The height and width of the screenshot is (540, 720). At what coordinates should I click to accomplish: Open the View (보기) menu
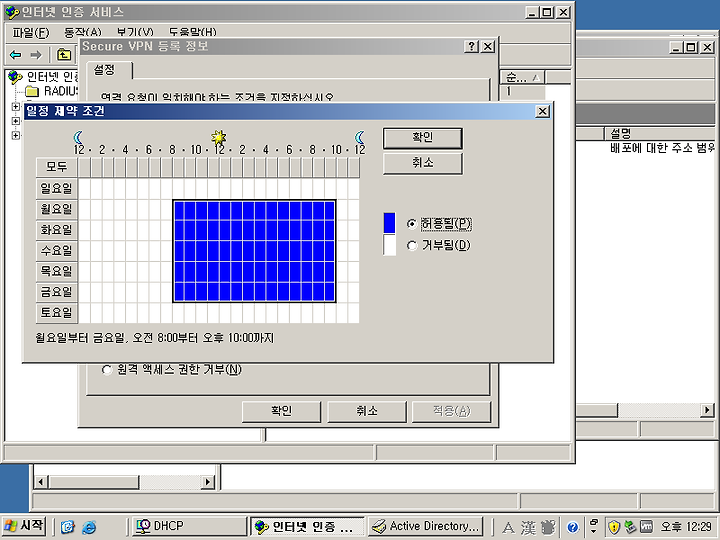pos(135,32)
